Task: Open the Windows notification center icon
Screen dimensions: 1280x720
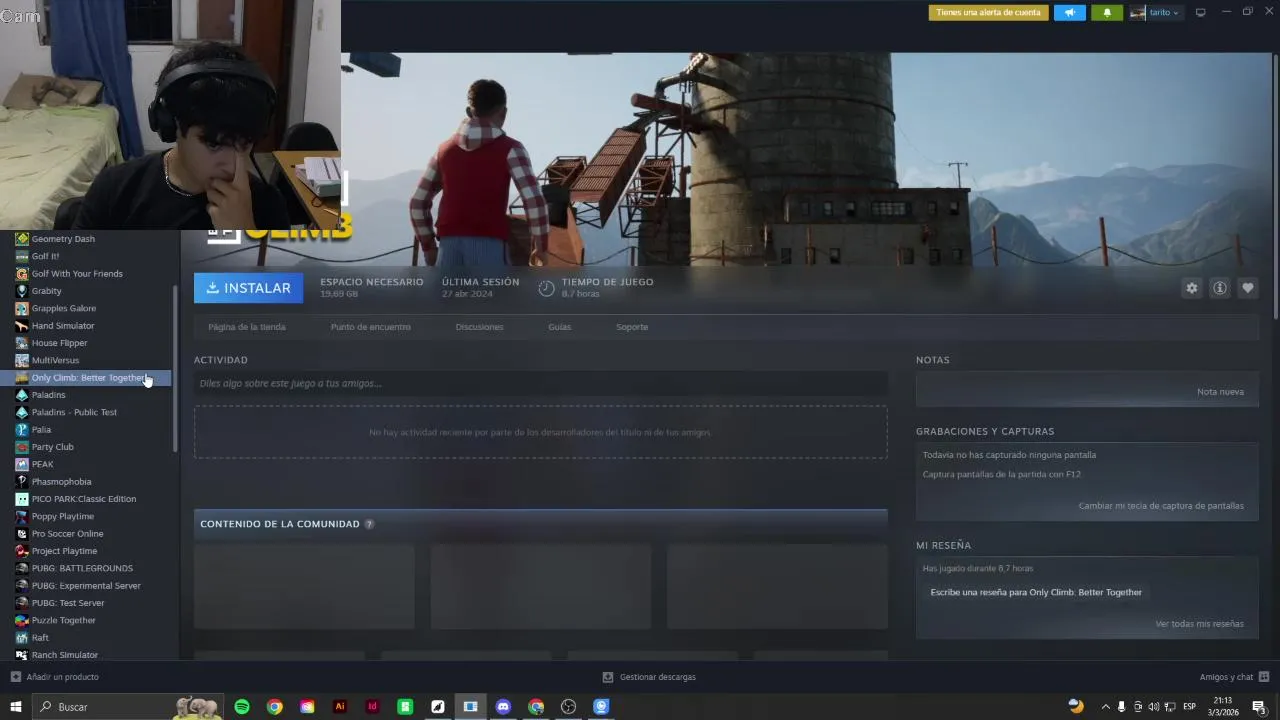Action: click(x=1259, y=707)
